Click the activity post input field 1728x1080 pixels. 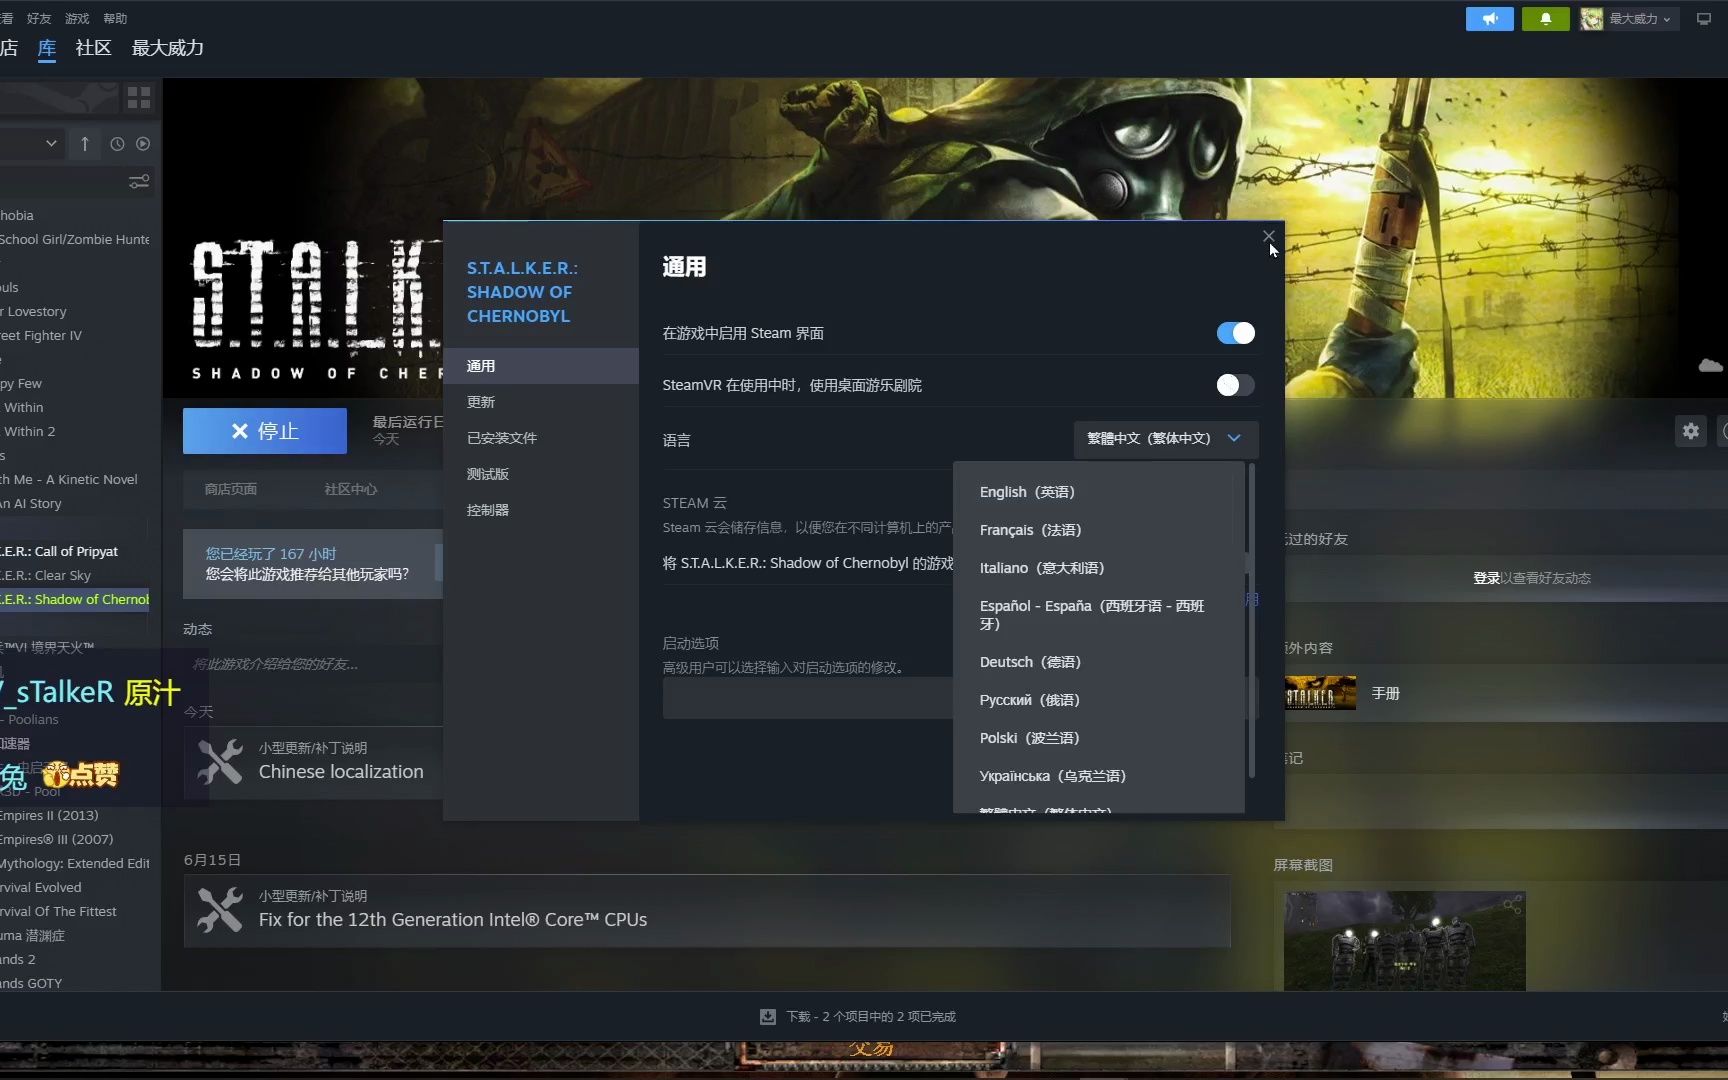[312, 664]
